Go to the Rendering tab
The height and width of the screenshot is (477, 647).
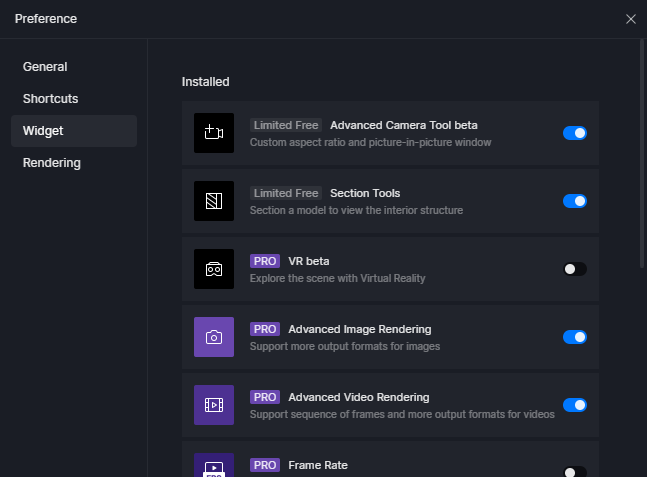(74, 163)
